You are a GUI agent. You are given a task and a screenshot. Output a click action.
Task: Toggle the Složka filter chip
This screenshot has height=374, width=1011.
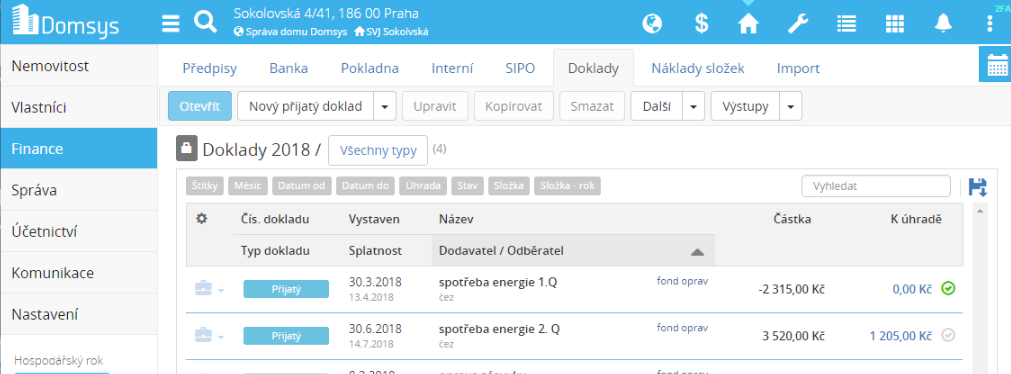(x=509, y=186)
